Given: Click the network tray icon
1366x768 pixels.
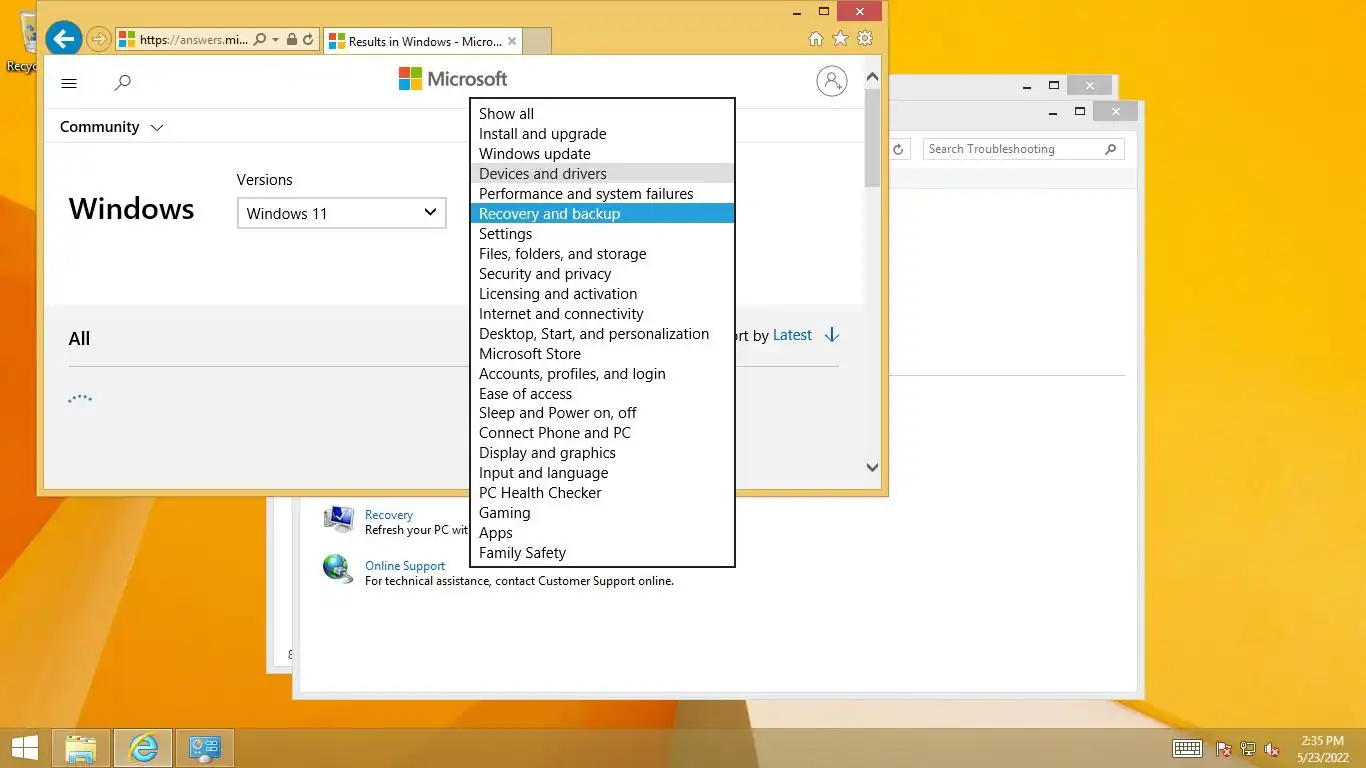Looking at the screenshot, I should click(x=1248, y=748).
